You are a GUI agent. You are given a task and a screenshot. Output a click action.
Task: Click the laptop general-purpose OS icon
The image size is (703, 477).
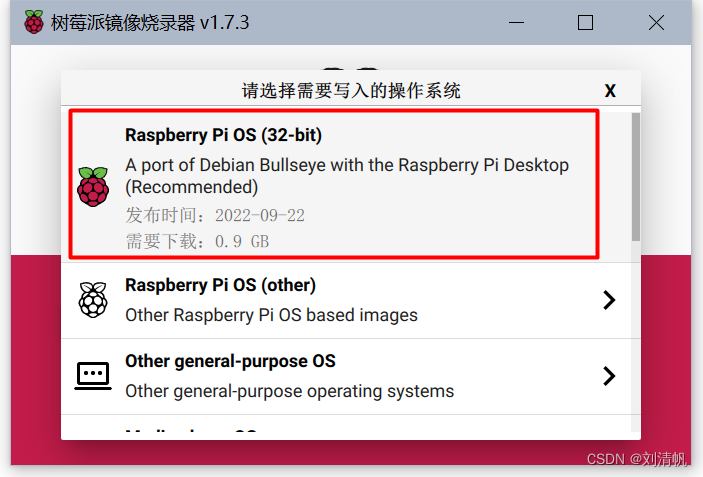click(x=93, y=376)
